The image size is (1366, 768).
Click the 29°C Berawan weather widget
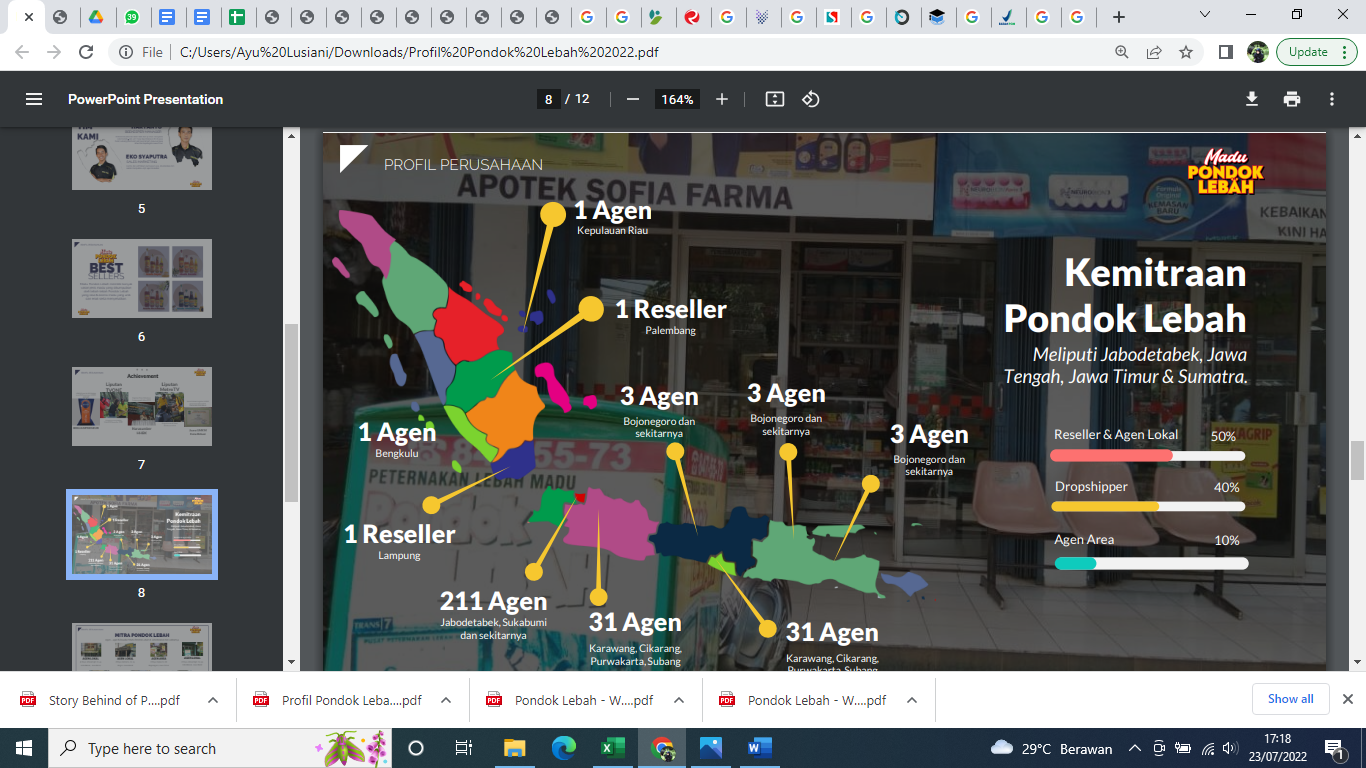(x=1051, y=748)
